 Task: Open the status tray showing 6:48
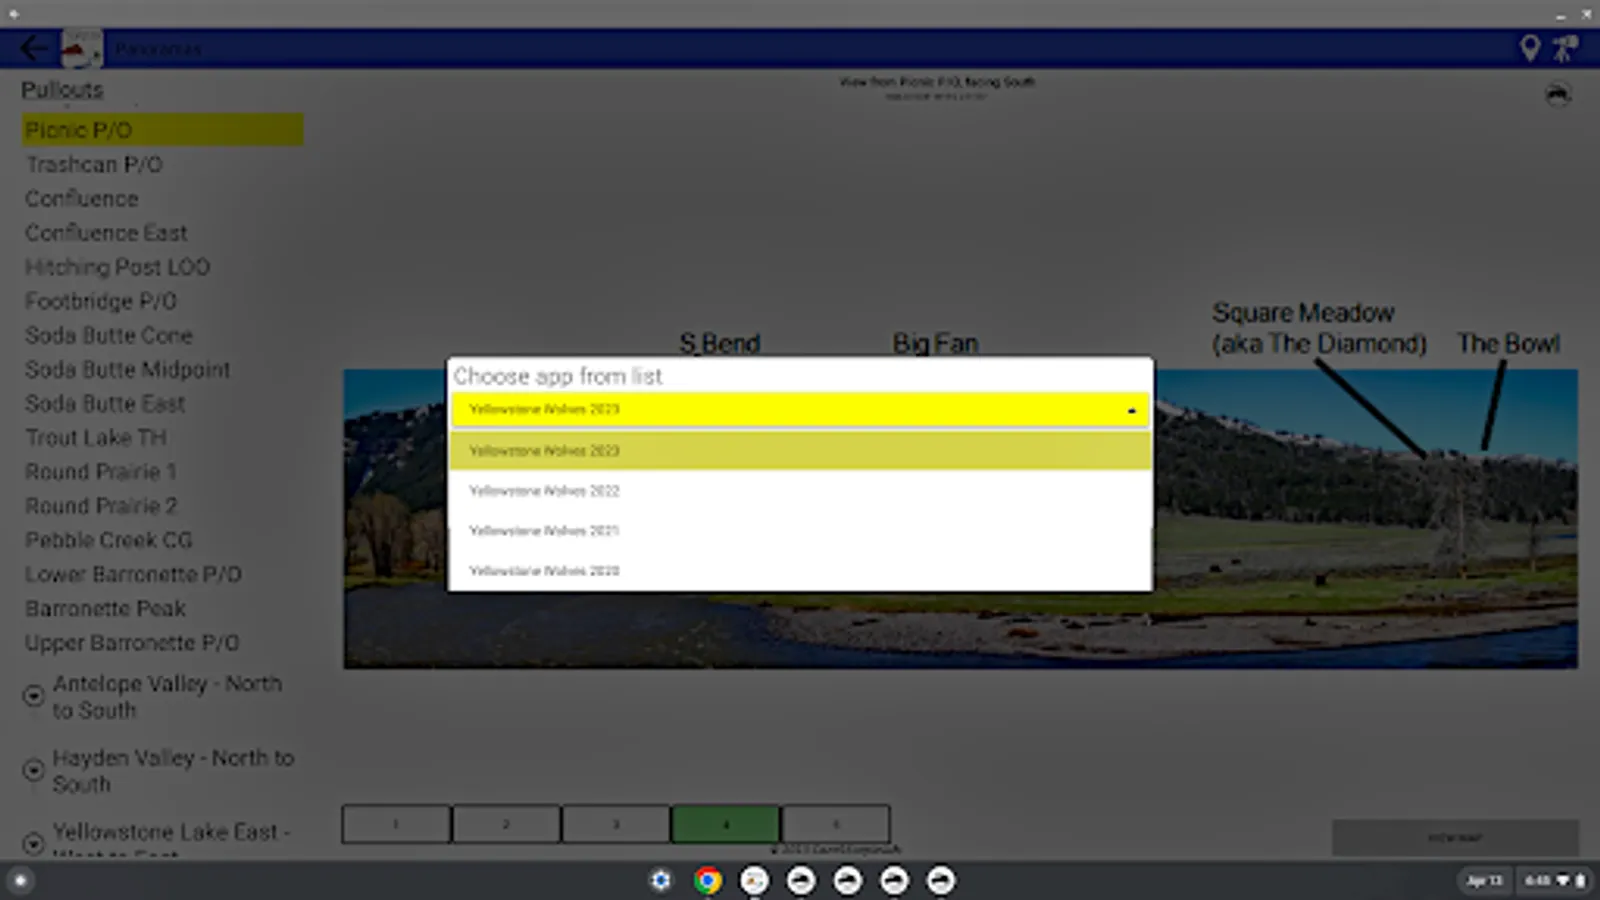pyautogui.click(x=1554, y=881)
